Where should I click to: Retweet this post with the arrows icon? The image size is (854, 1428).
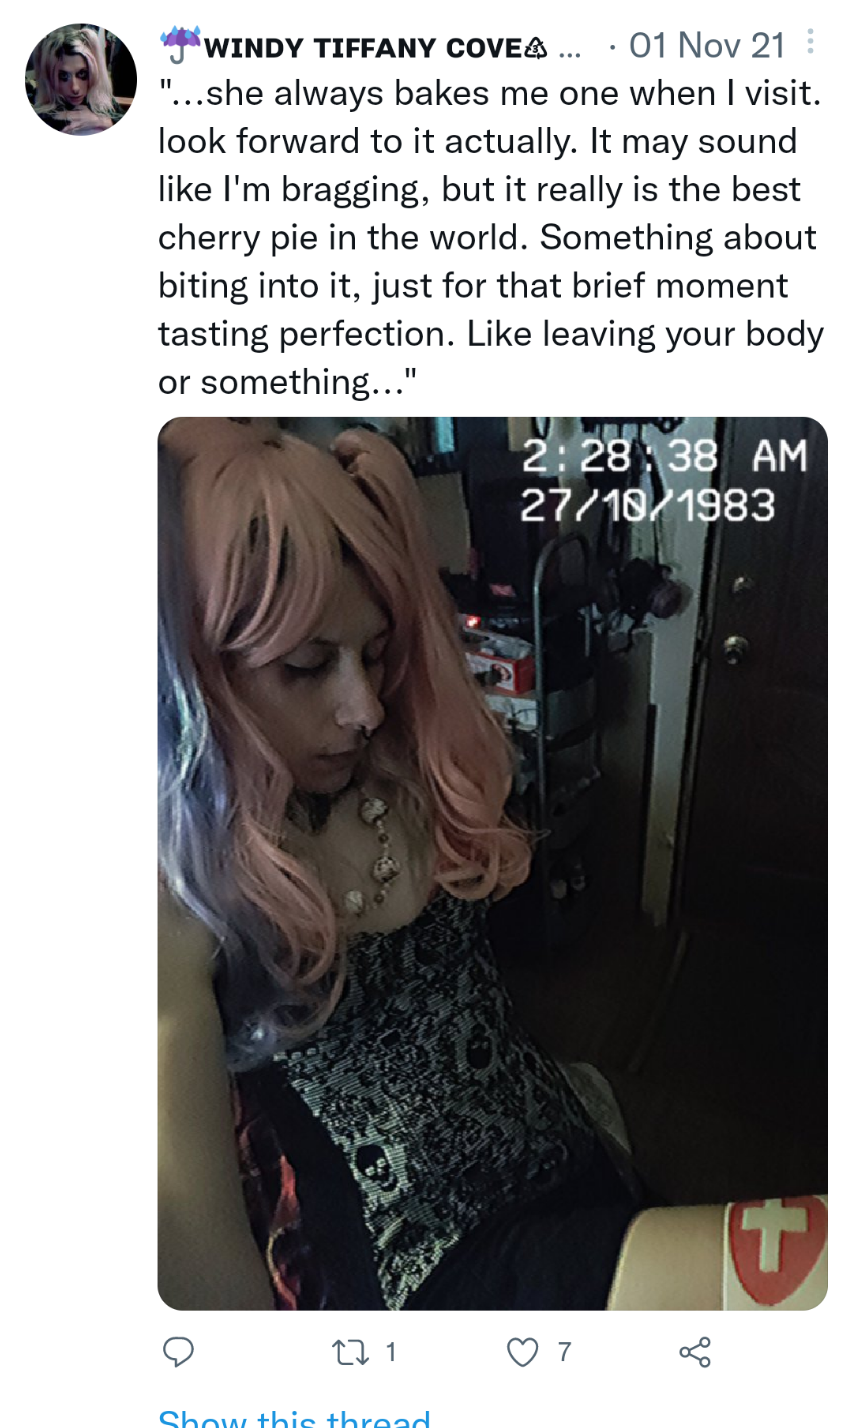349,1352
